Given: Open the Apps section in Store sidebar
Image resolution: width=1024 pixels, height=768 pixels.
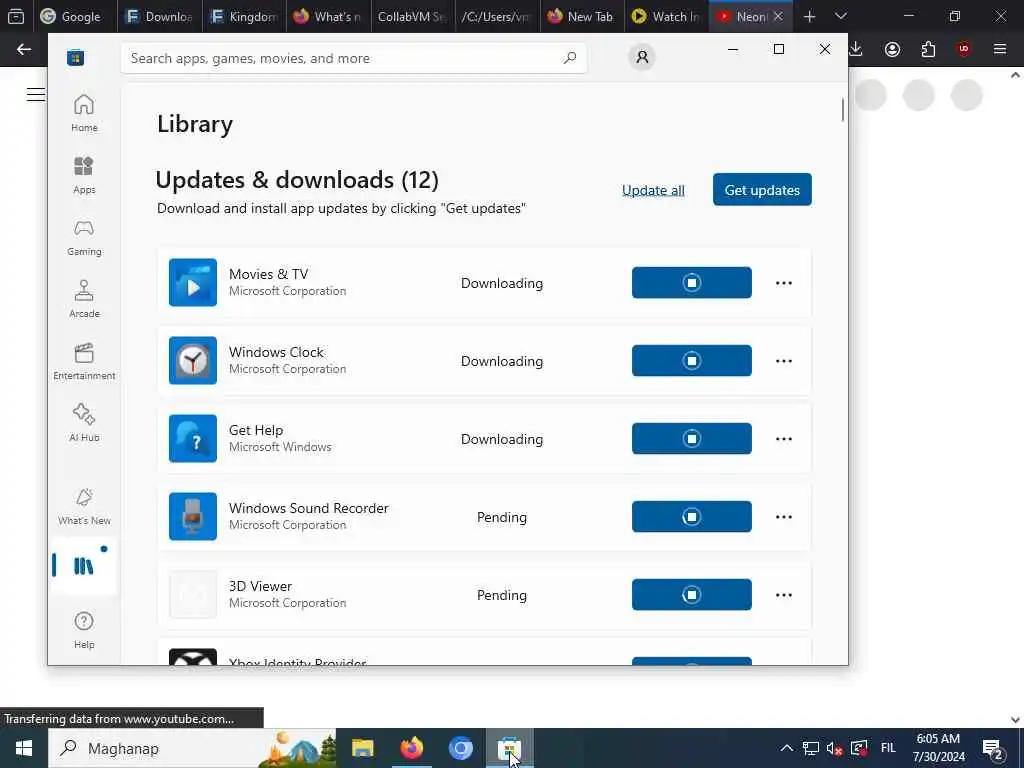Looking at the screenshot, I should pyautogui.click(x=84, y=175).
